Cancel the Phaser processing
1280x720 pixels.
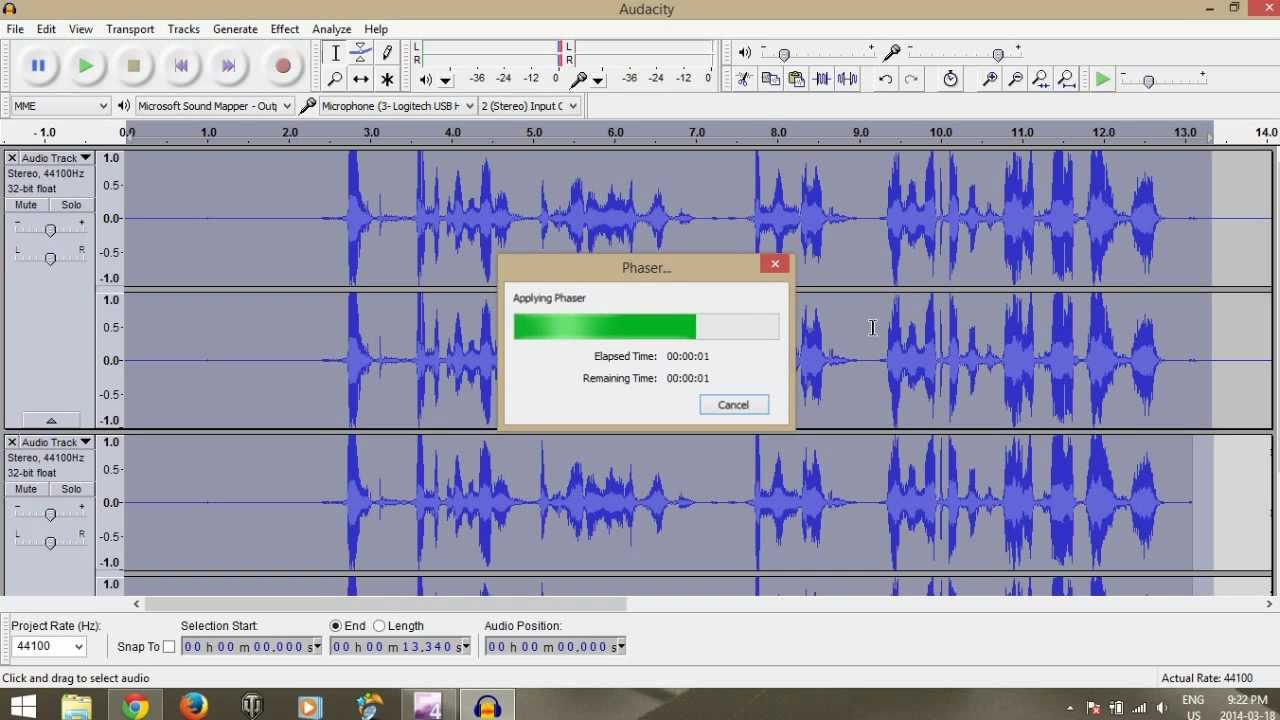click(x=733, y=405)
